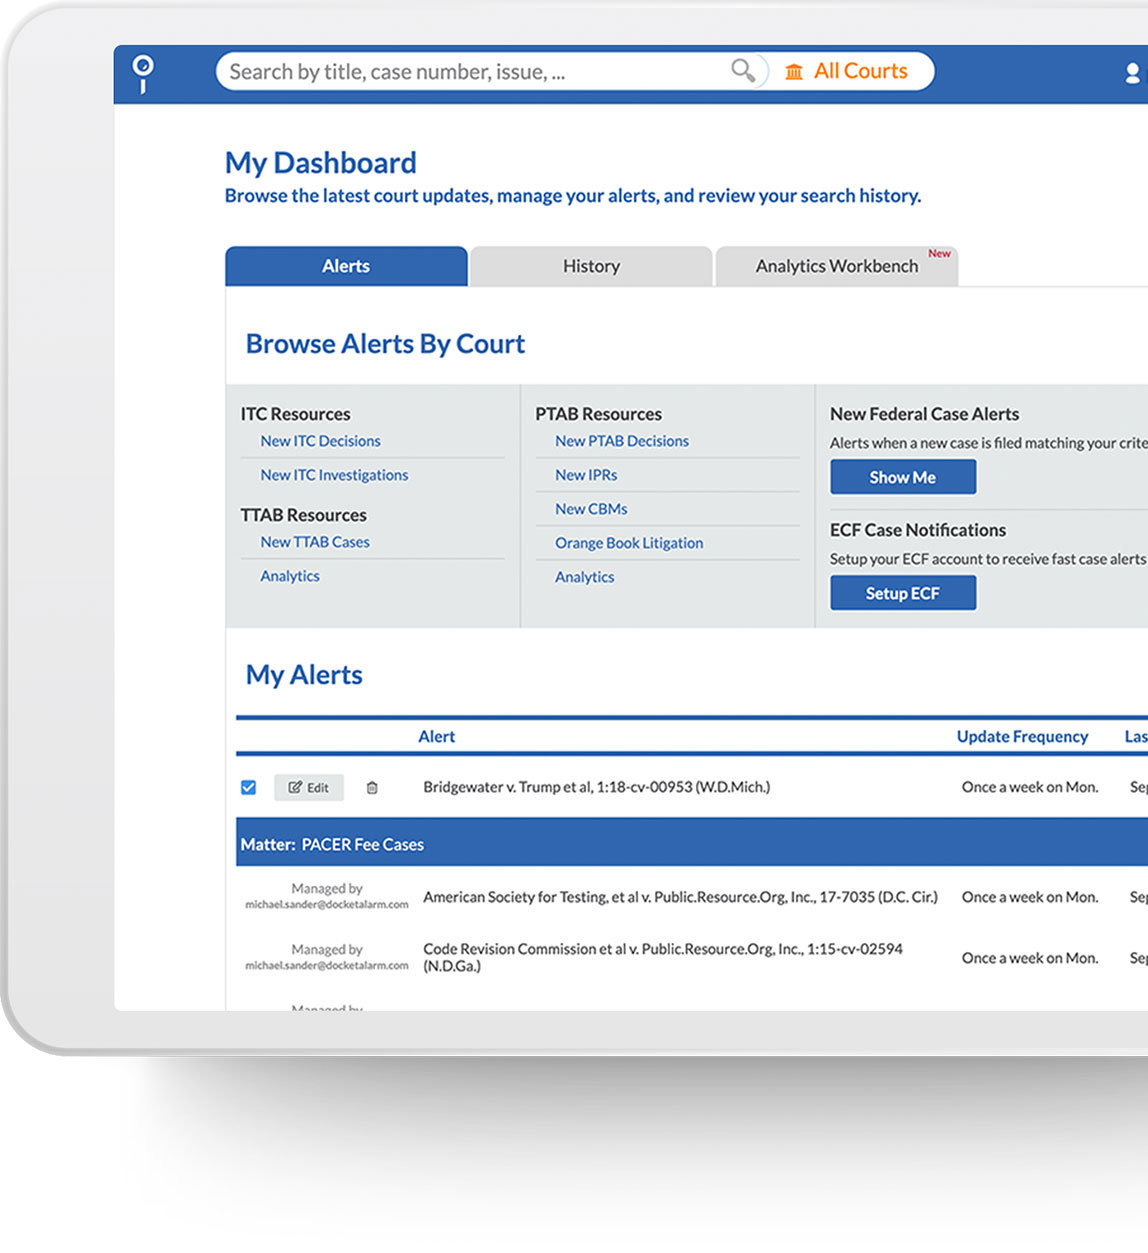Image resolution: width=1148 pixels, height=1253 pixels.
Task: Select the Alerts tab
Action: [346, 267]
